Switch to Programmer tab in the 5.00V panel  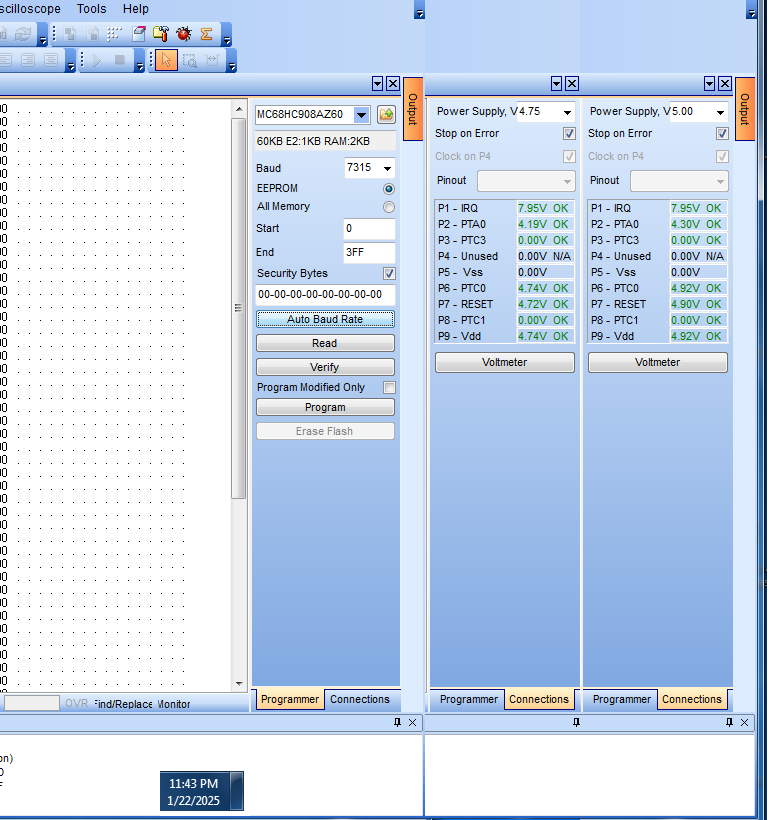point(621,700)
